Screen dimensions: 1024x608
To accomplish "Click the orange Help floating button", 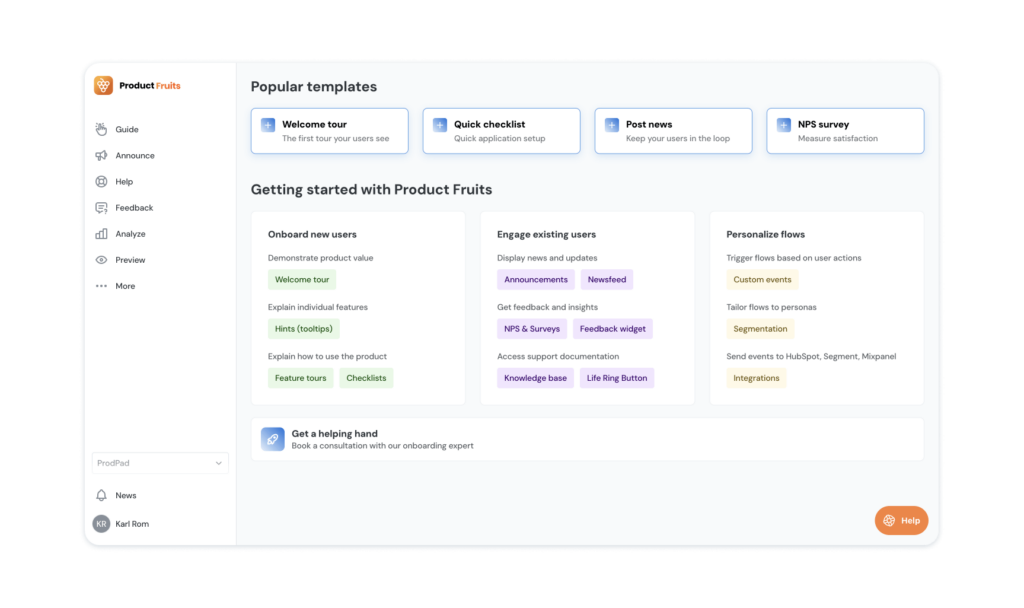I will pos(901,520).
